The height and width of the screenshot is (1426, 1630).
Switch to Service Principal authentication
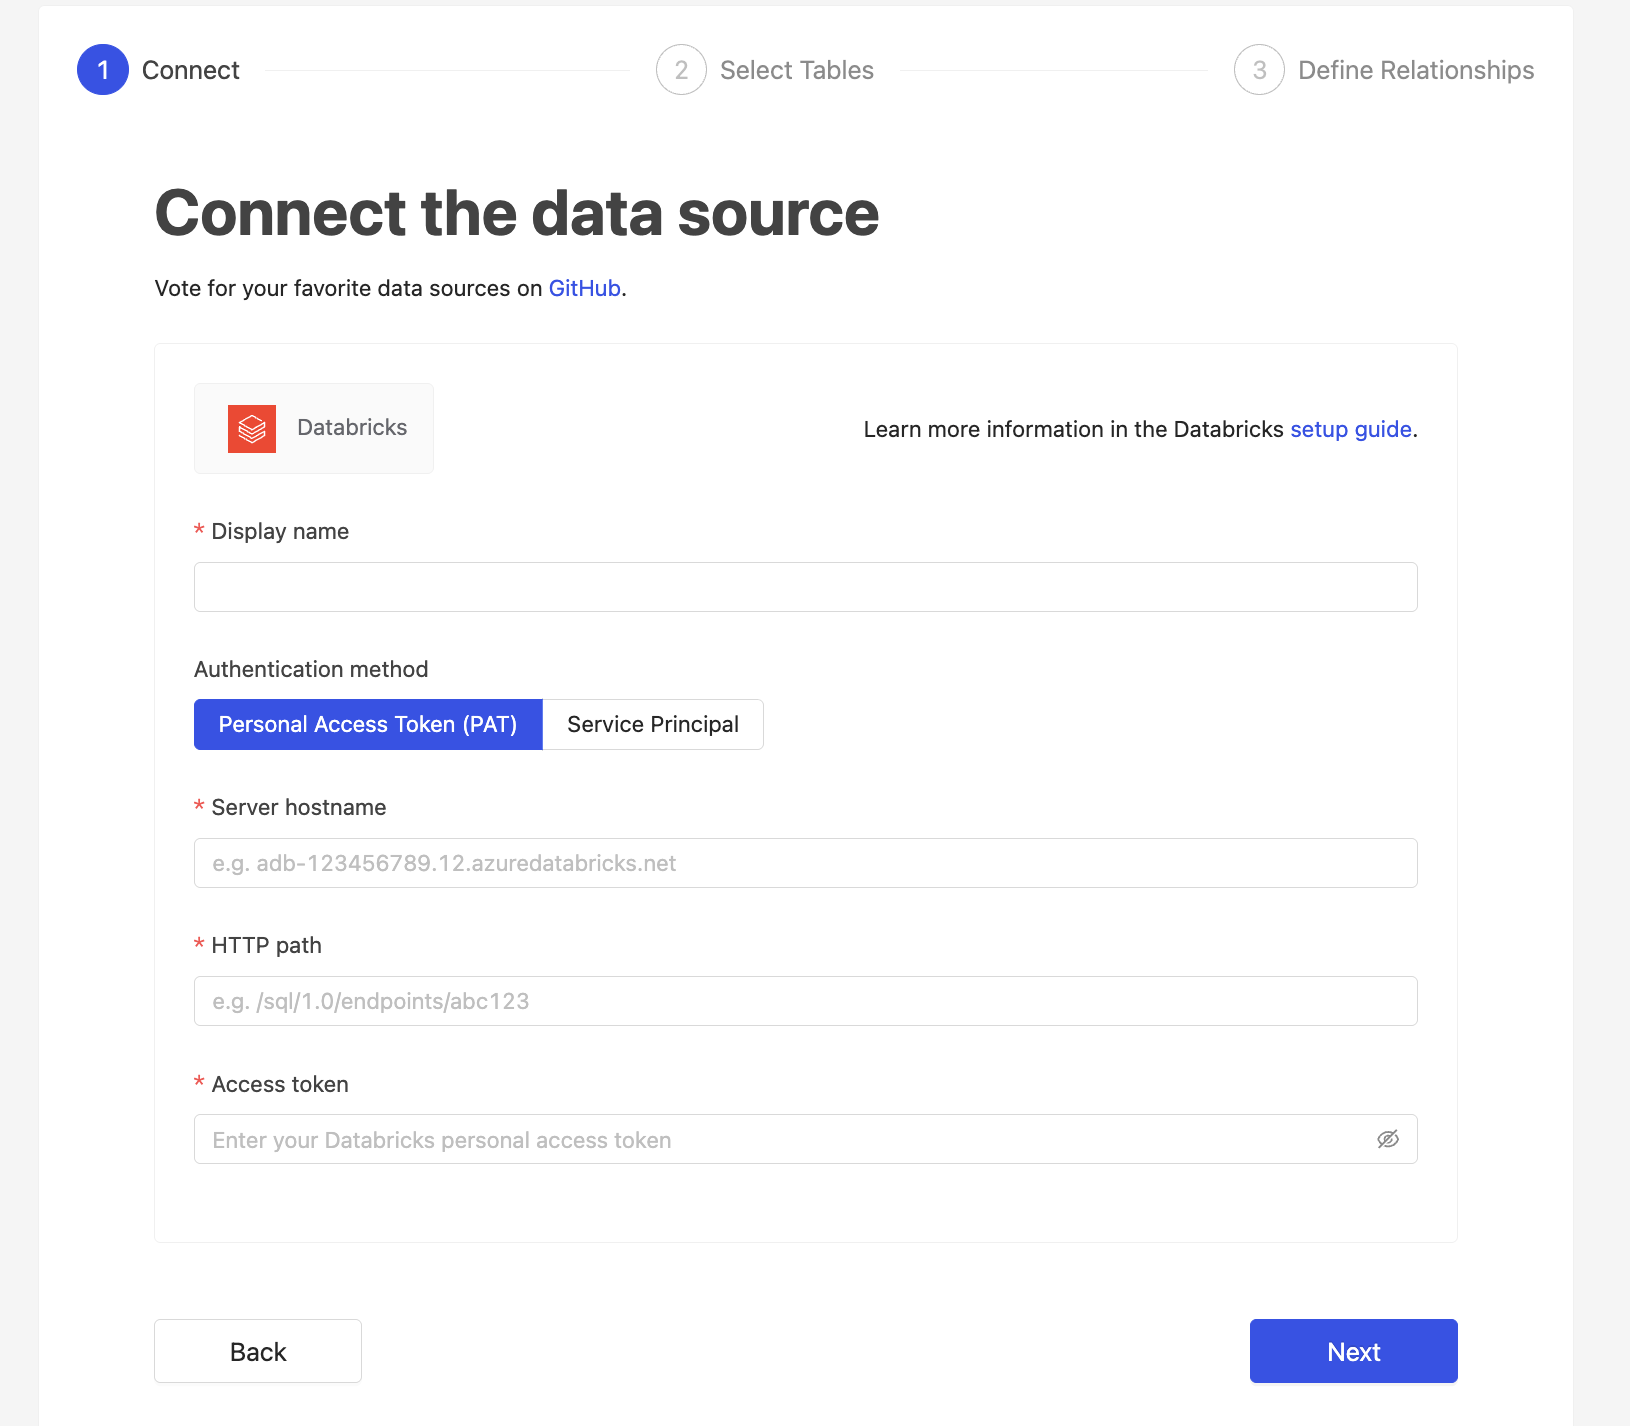point(653,724)
